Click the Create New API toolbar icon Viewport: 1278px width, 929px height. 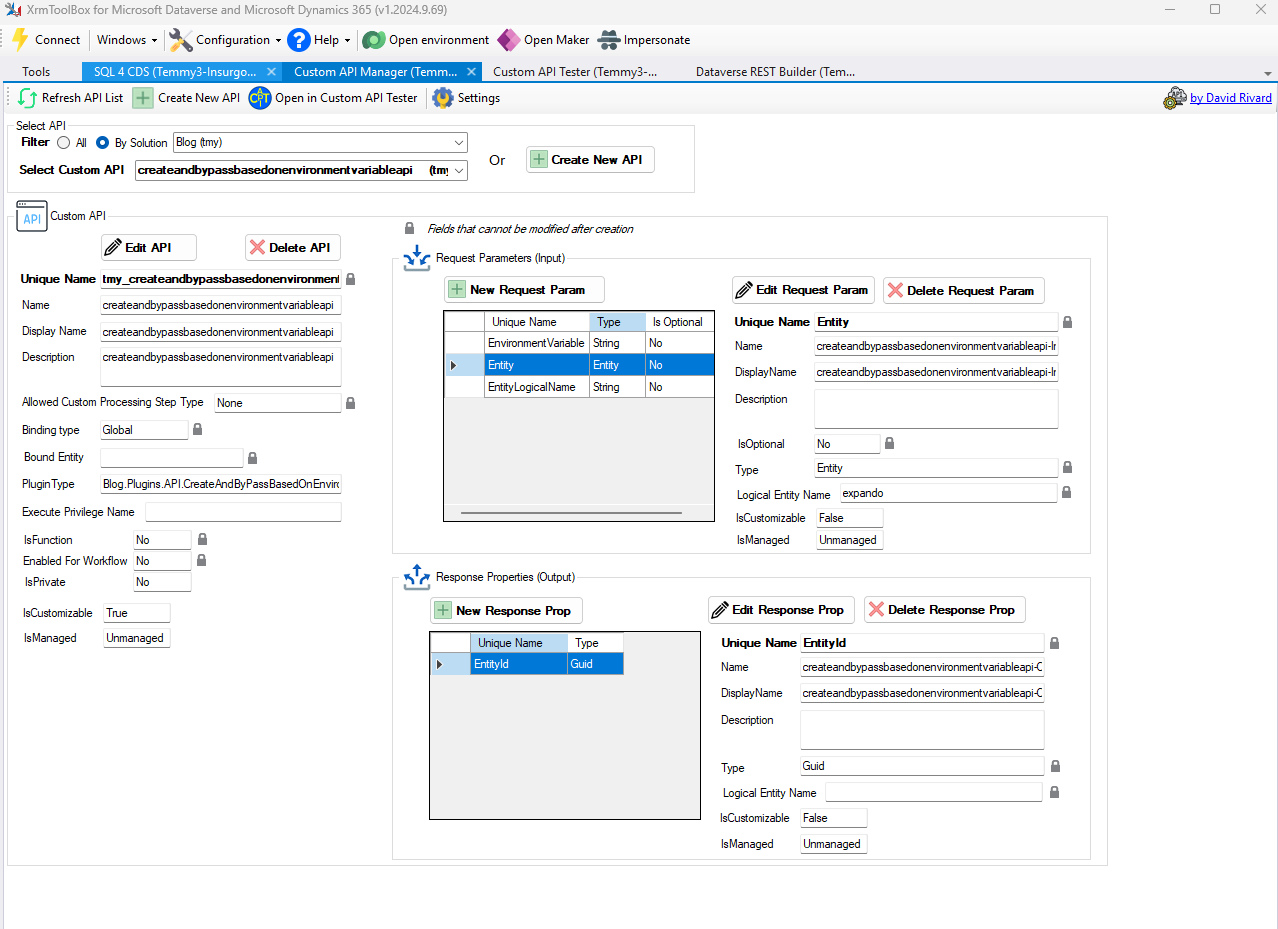tap(143, 98)
